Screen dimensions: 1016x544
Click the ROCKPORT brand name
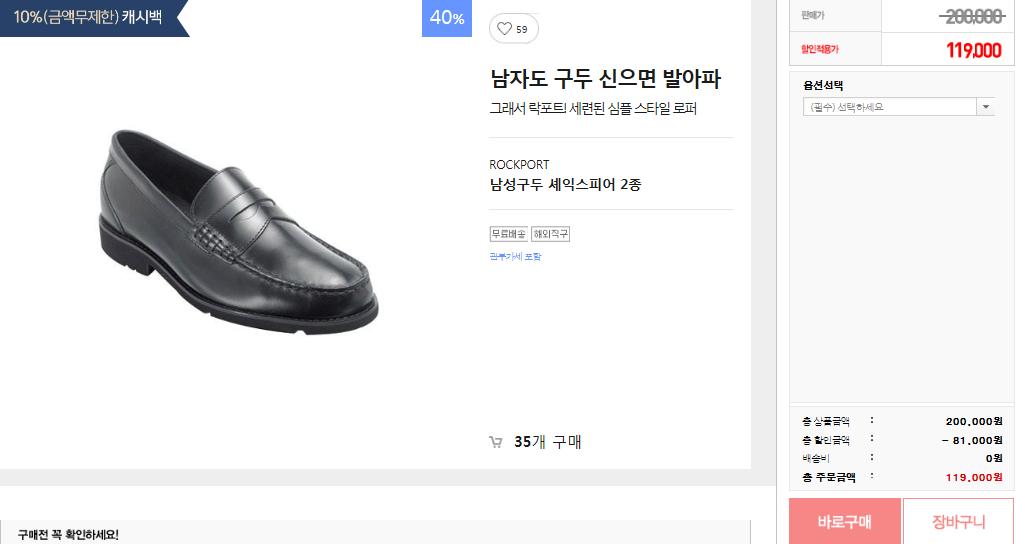519,164
